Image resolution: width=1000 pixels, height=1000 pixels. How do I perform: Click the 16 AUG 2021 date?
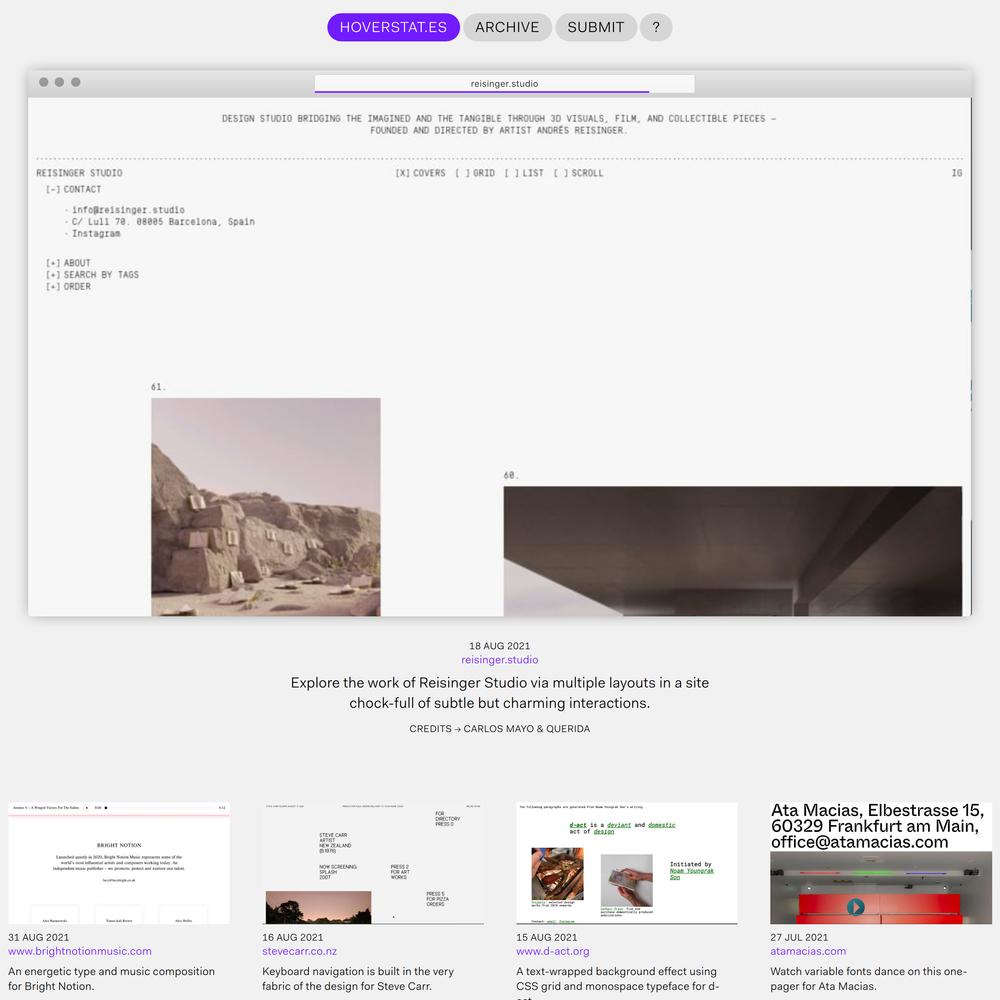tap(293, 938)
